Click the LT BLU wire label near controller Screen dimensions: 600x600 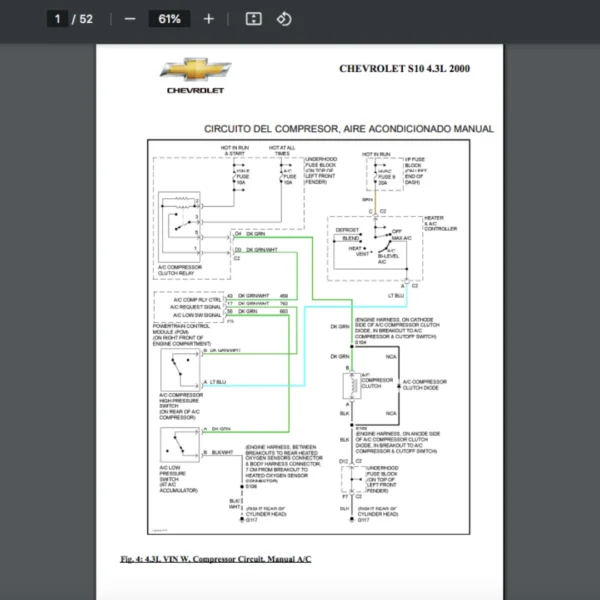(396, 296)
